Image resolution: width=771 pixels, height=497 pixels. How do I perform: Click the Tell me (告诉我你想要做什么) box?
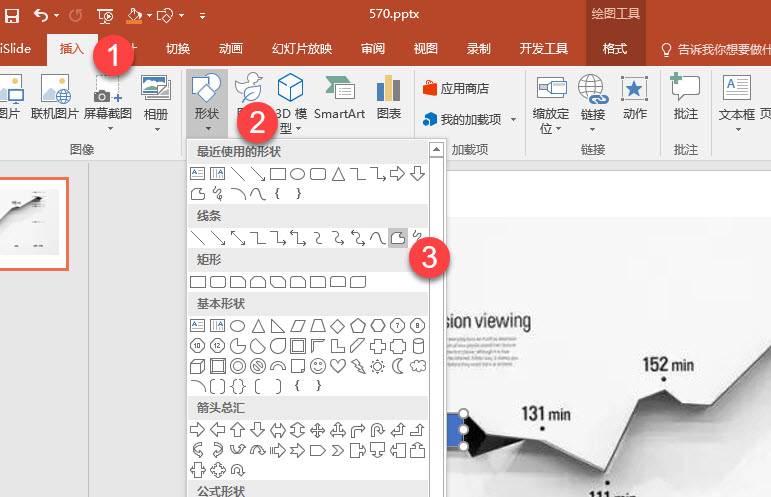[x=715, y=49]
